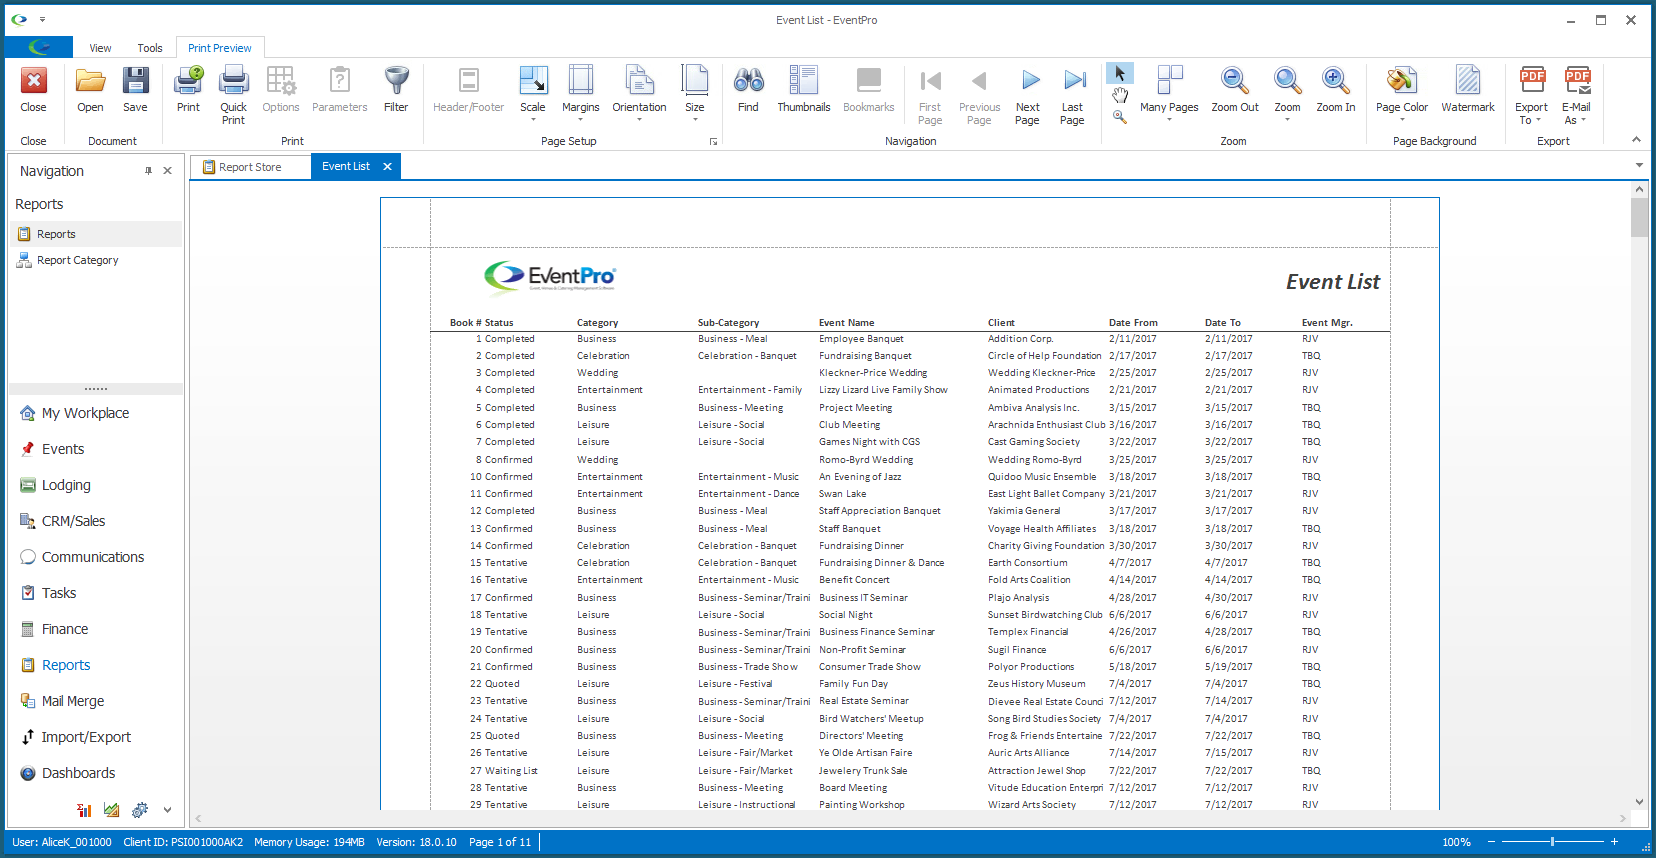
Task: Click the gear settings icon in navigation footer
Action: tap(139, 810)
